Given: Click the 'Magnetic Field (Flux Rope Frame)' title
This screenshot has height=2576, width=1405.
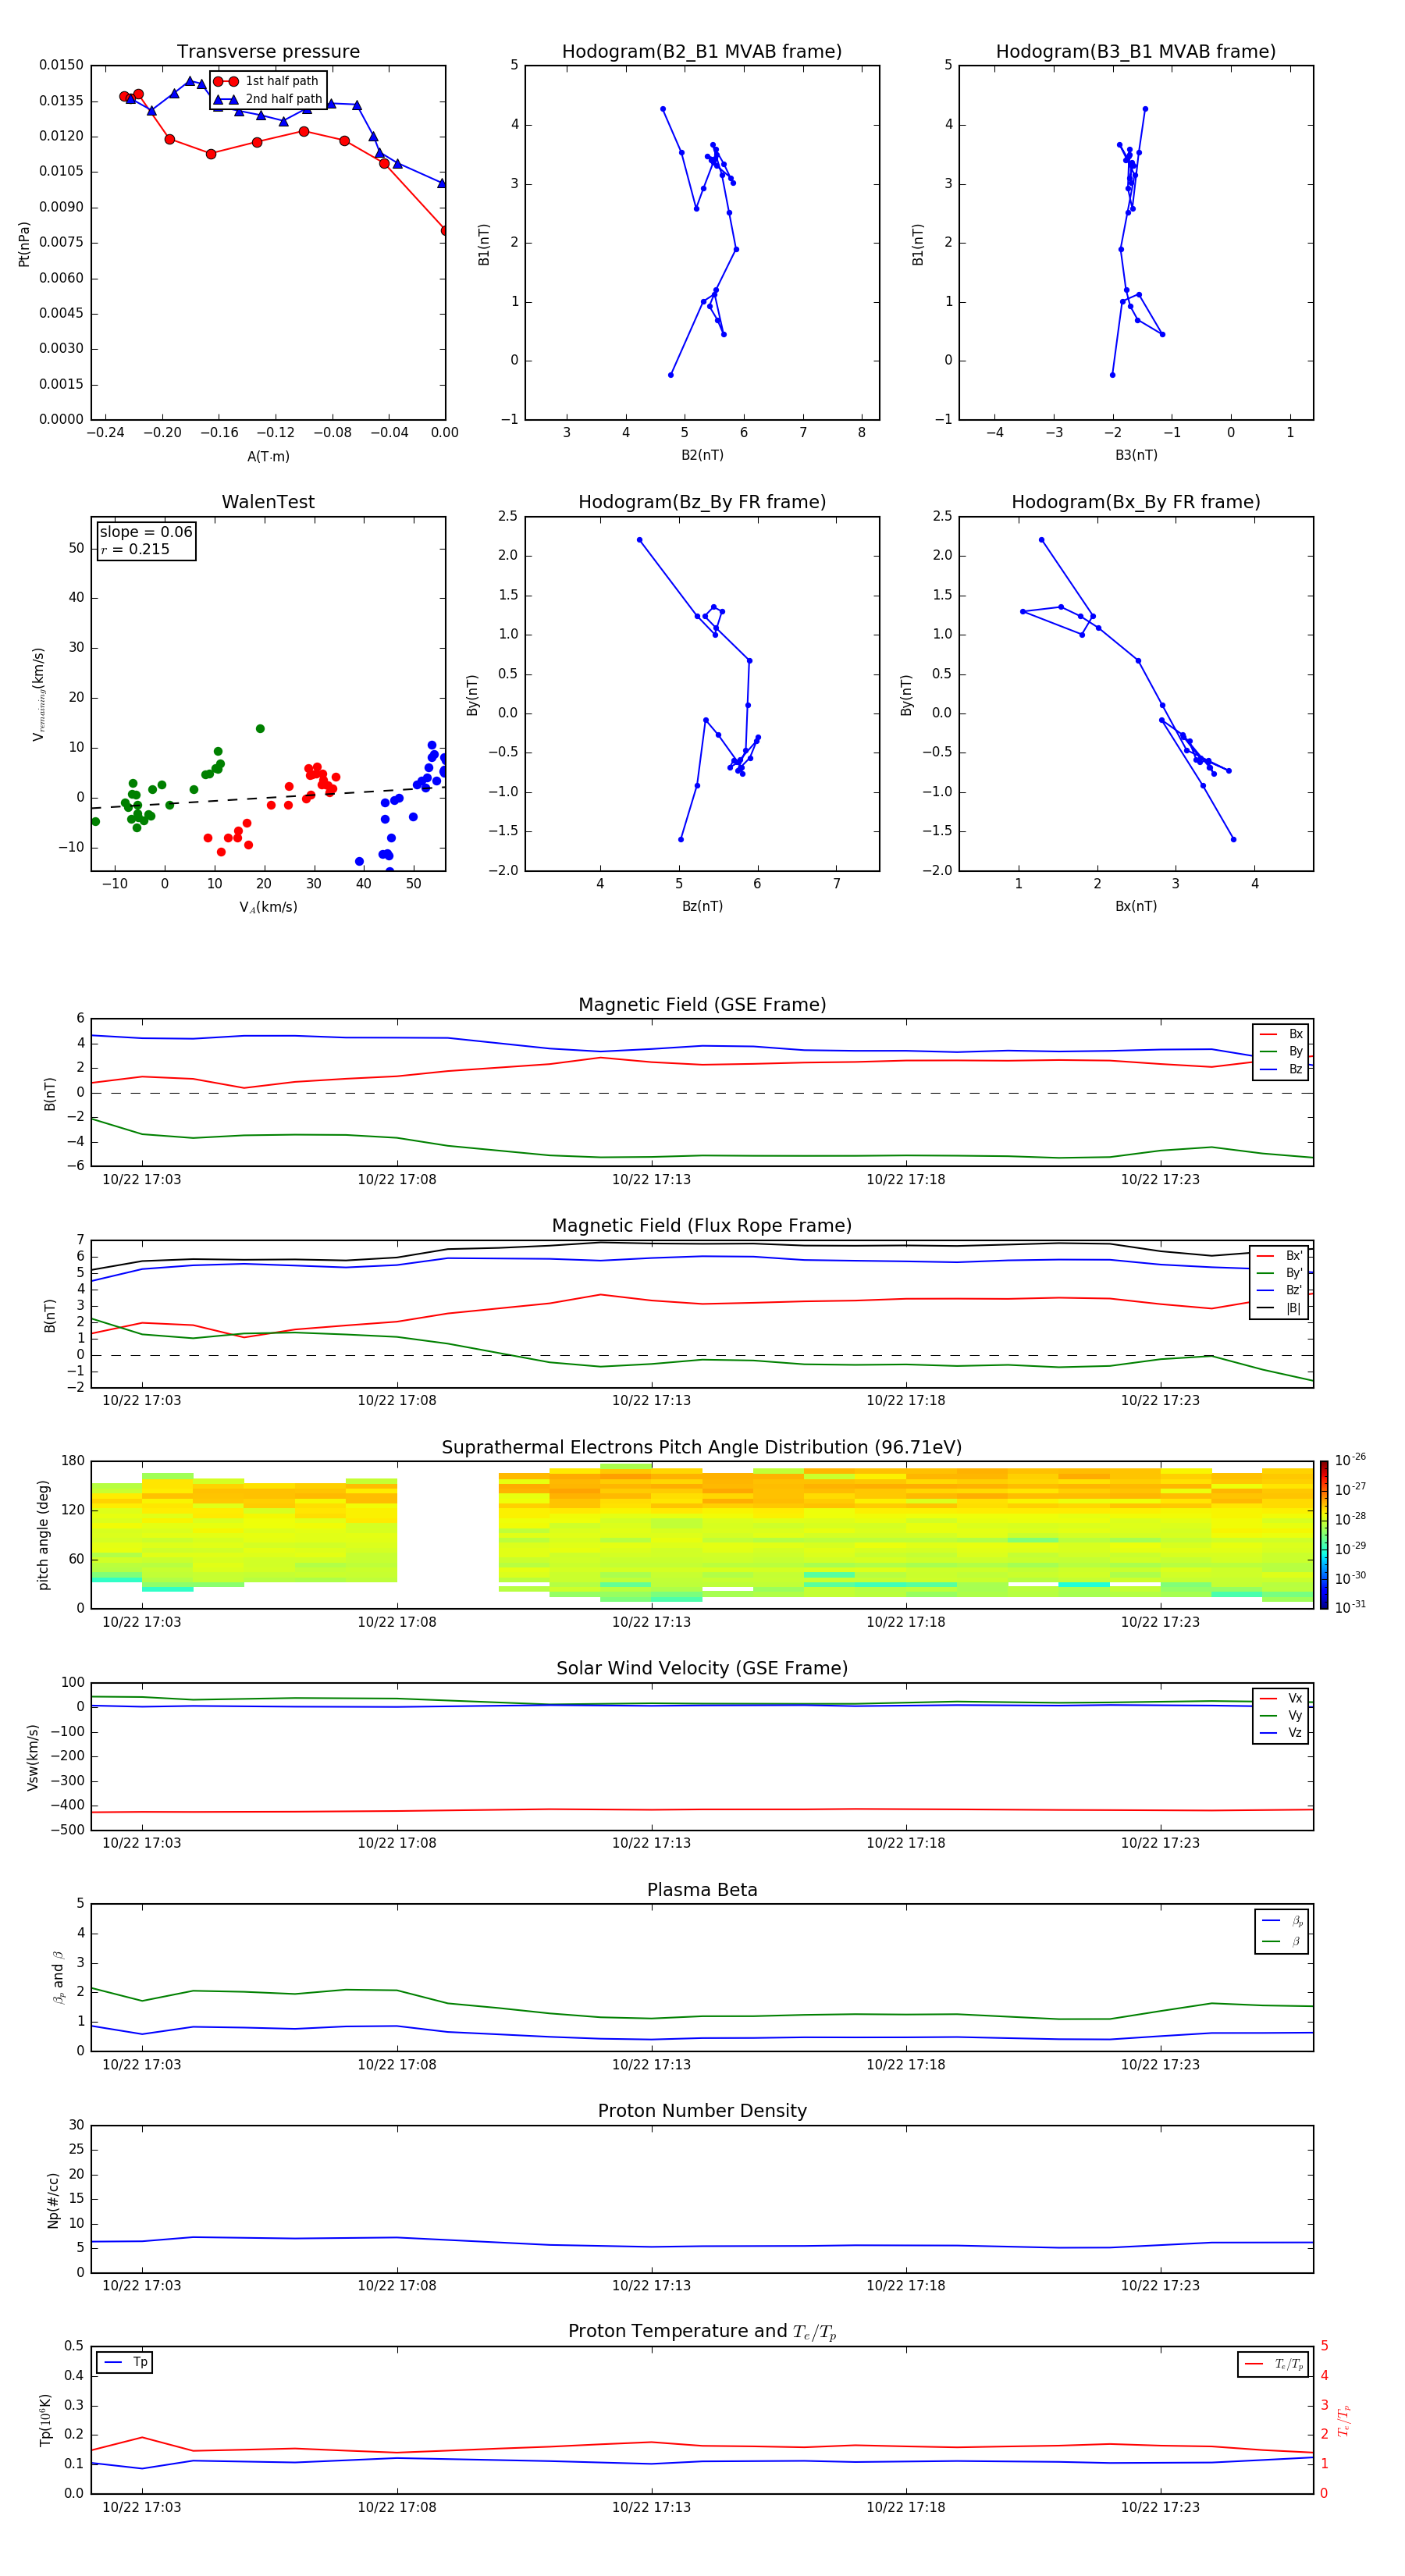Looking at the screenshot, I should tap(702, 1226).
